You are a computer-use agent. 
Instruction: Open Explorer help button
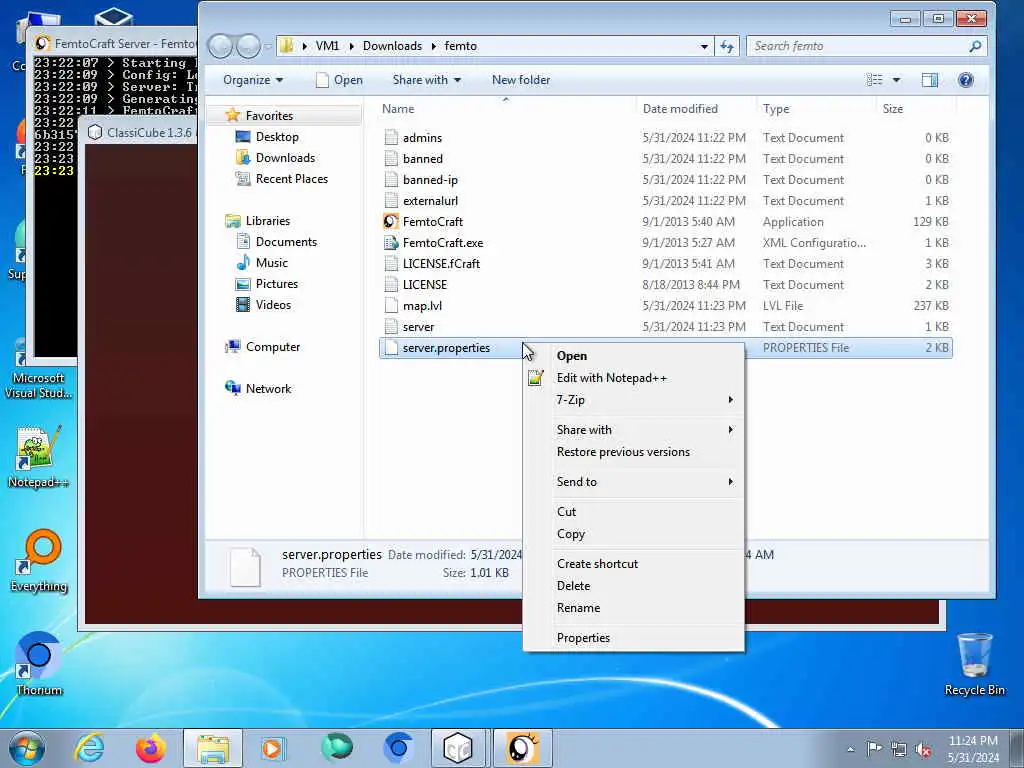(966, 80)
